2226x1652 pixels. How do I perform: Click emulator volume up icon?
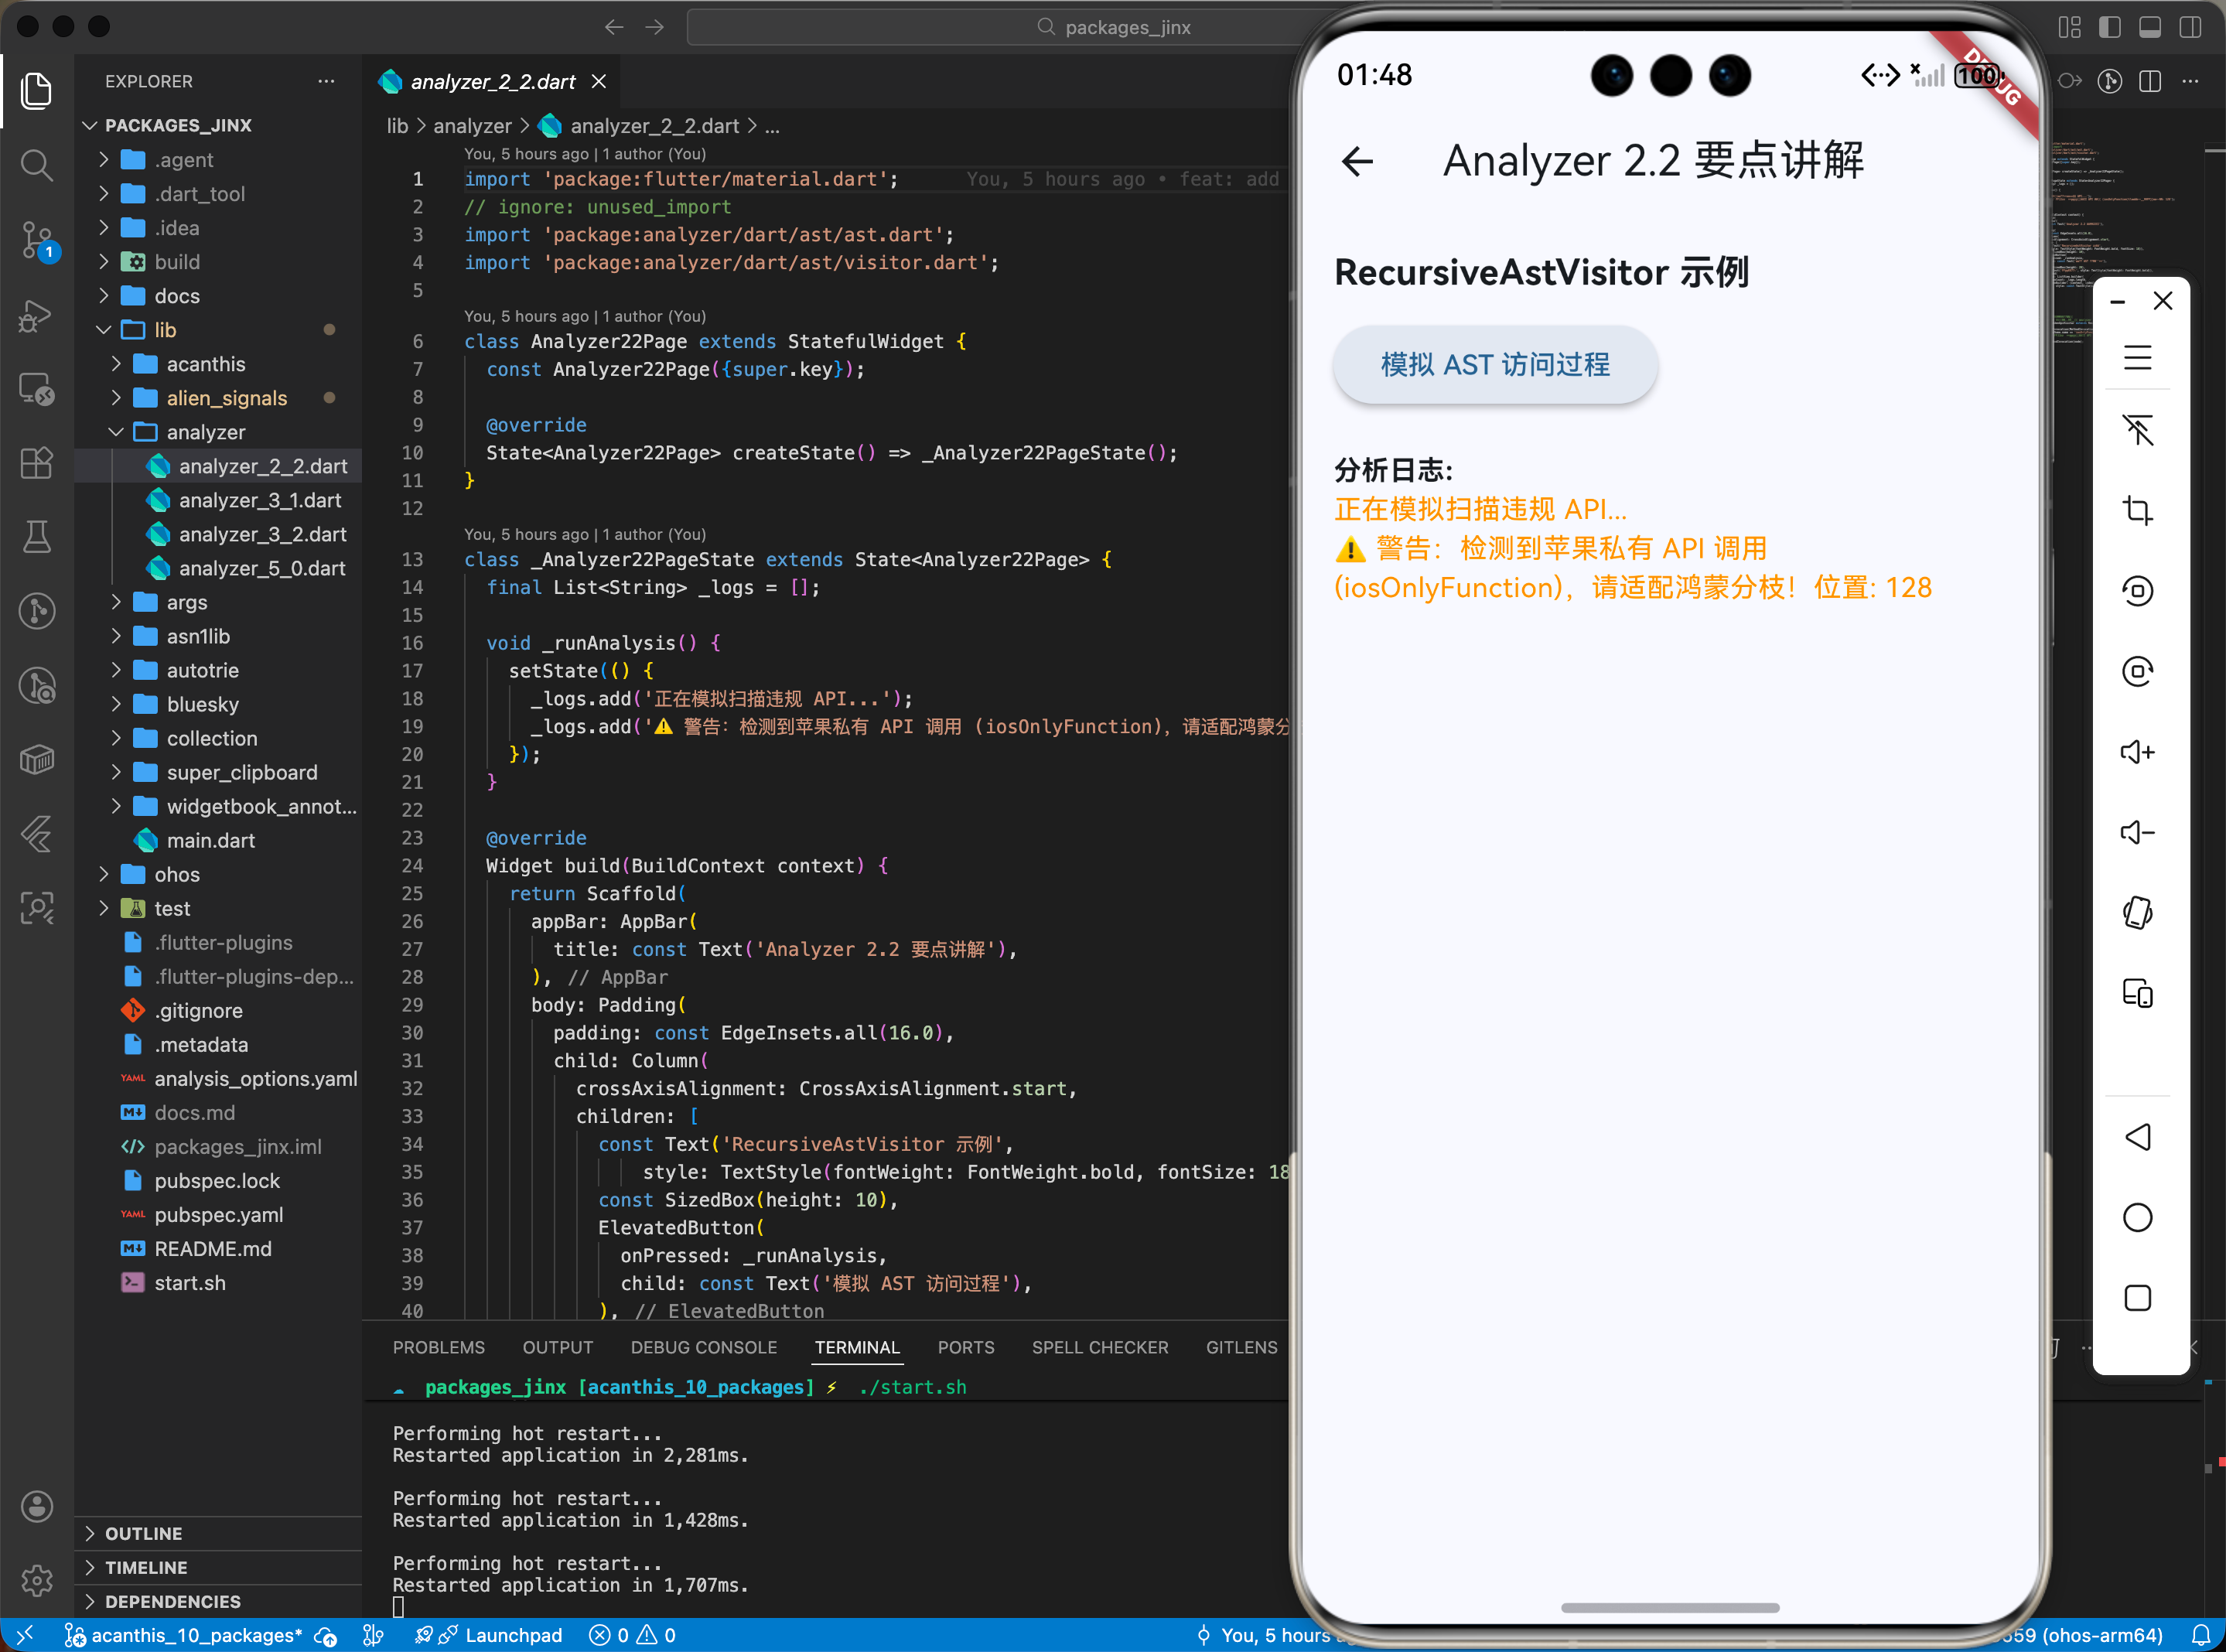click(x=2137, y=752)
